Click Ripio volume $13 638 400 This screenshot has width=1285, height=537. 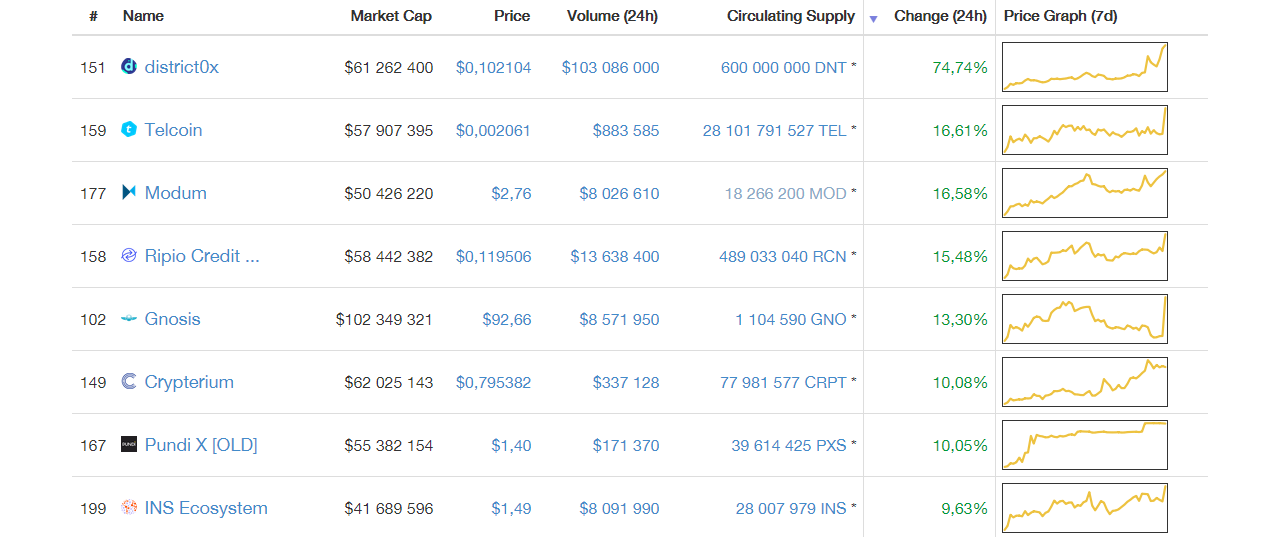pos(615,257)
